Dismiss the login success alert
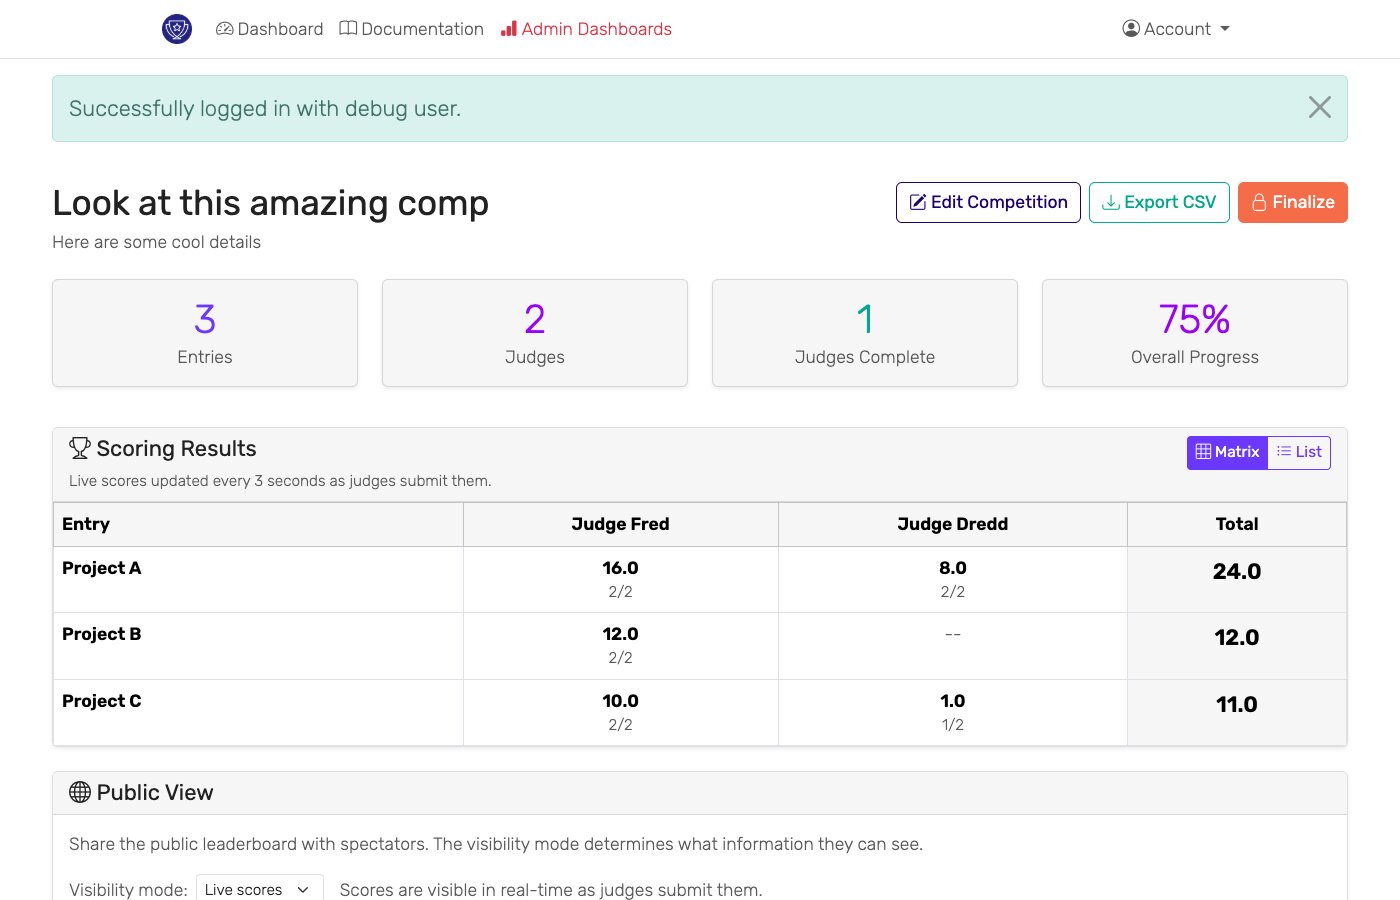The width and height of the screenshot is (1400, 900). 1320,107
